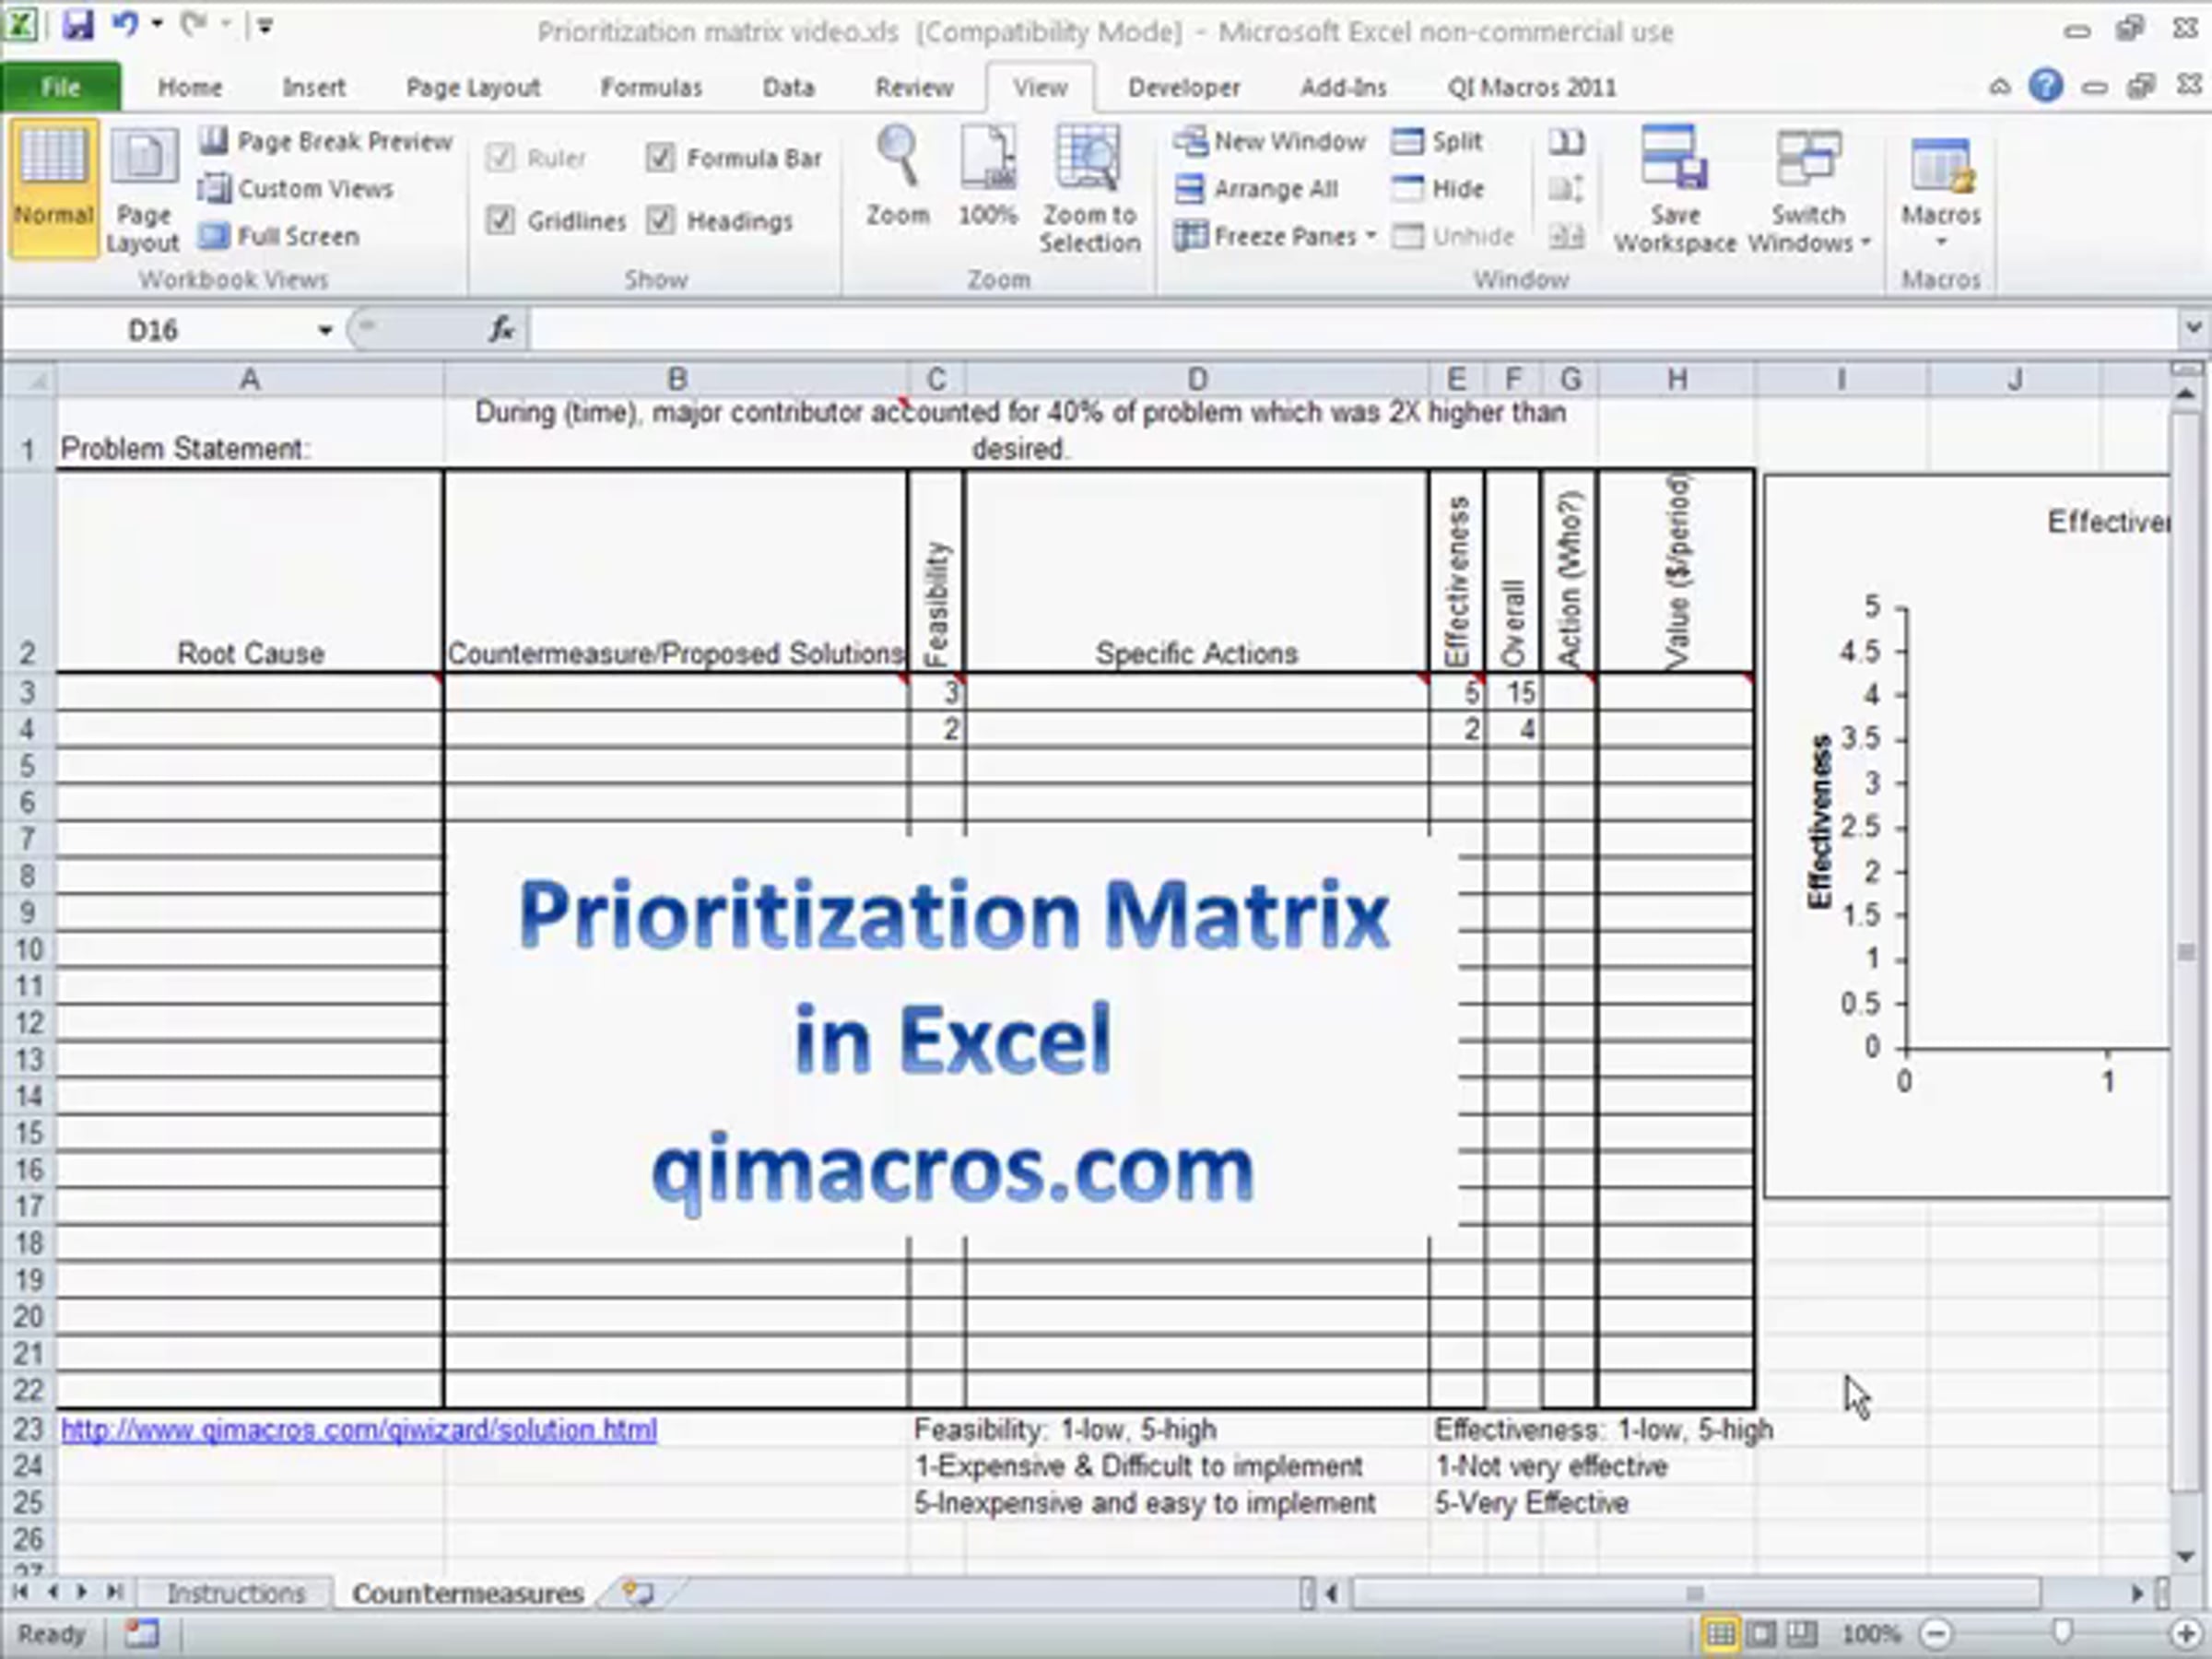
Task: Enter Full Screen view
Action: point(279,237)
